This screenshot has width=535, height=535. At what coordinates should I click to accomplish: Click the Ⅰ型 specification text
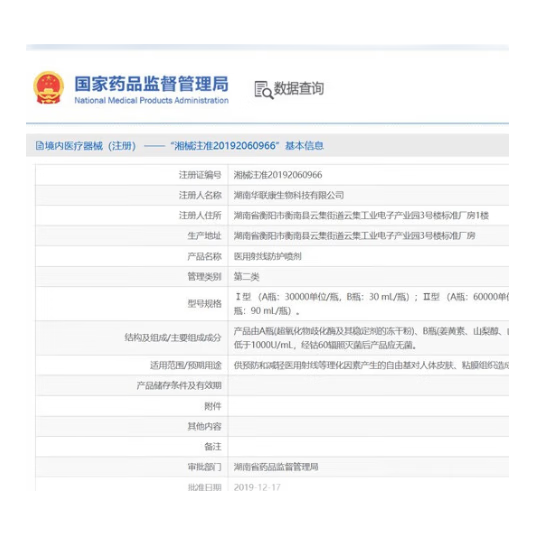click(371, 304)
